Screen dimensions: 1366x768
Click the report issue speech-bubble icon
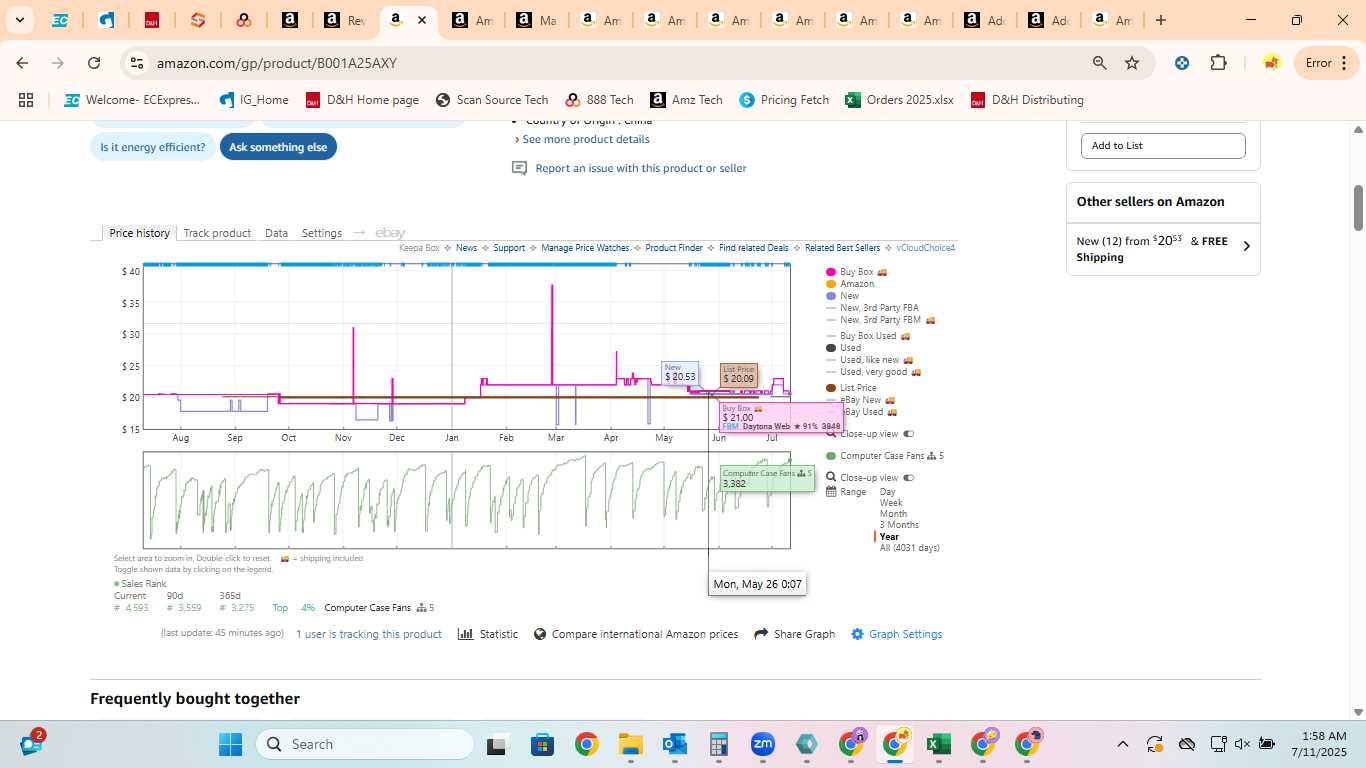click(x=519, y=168)
